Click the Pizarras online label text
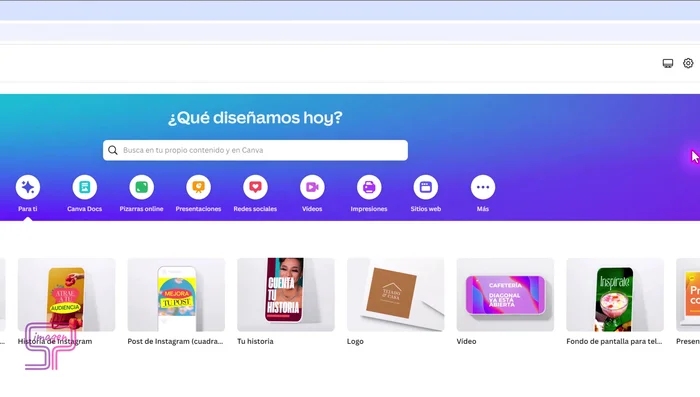 [142, 209]
